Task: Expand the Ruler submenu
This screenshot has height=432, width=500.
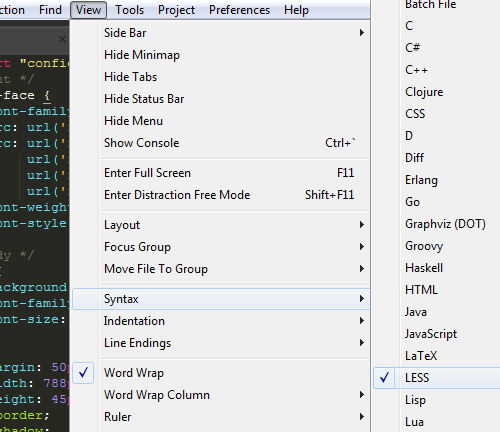Action: point(221,417)
